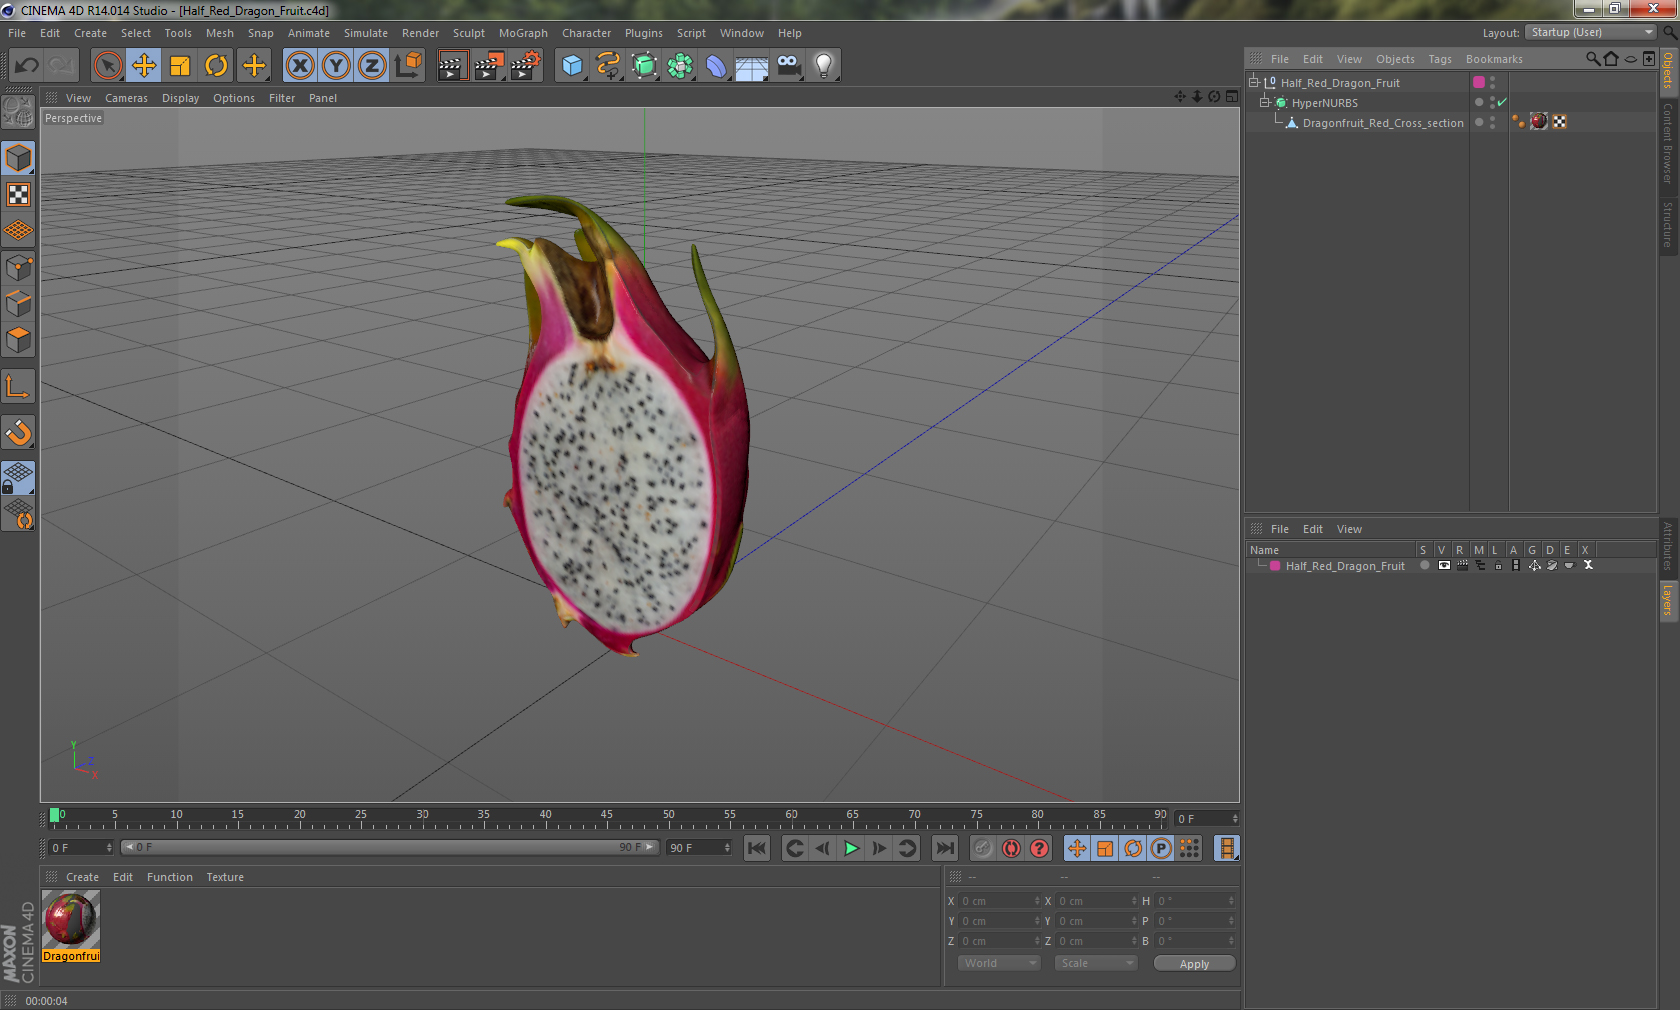
Task: Open the MoGraph menu
Action: tap(523, 33)
